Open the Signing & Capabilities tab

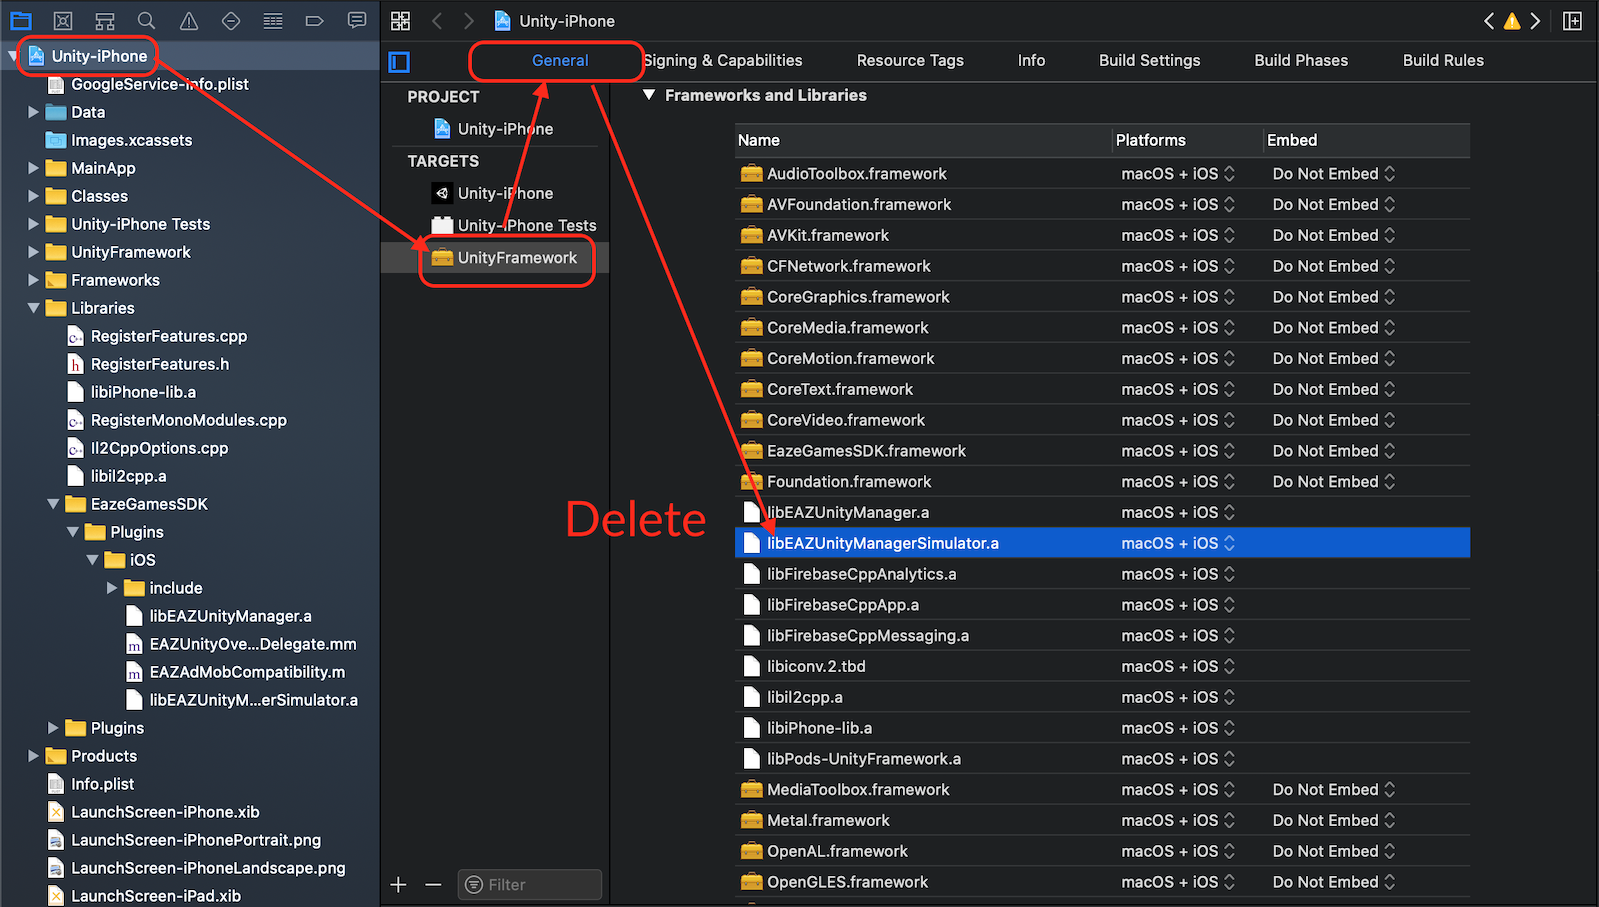coord(723,60)
